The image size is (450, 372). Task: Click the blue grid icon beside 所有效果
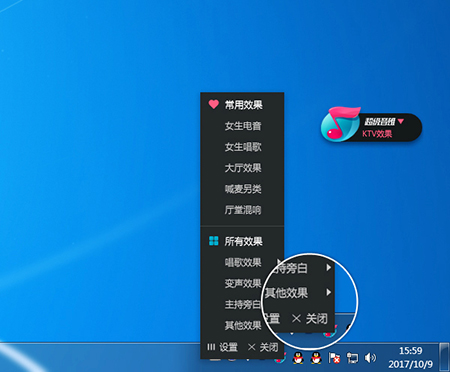pyautogui.click(x=214, y=241)
